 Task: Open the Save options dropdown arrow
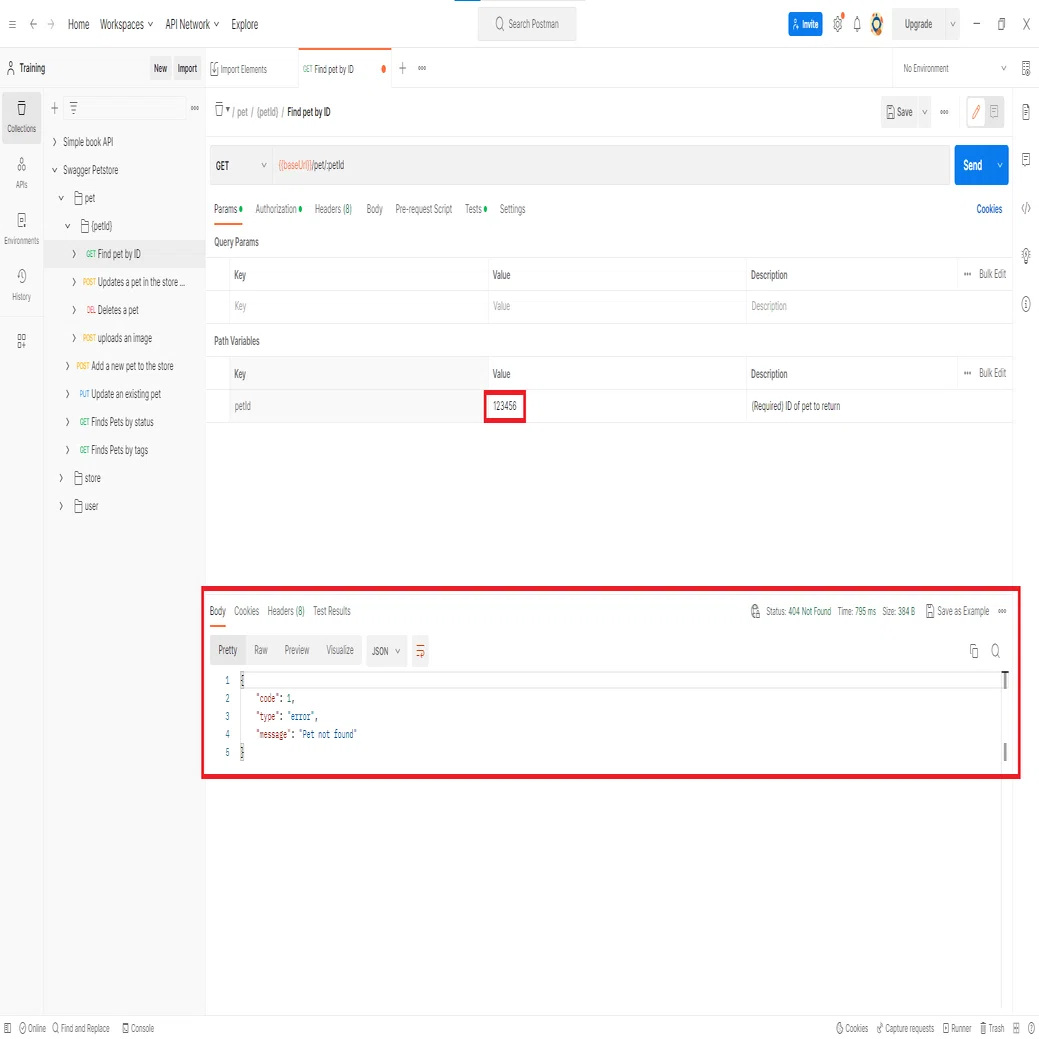[924, 112]
